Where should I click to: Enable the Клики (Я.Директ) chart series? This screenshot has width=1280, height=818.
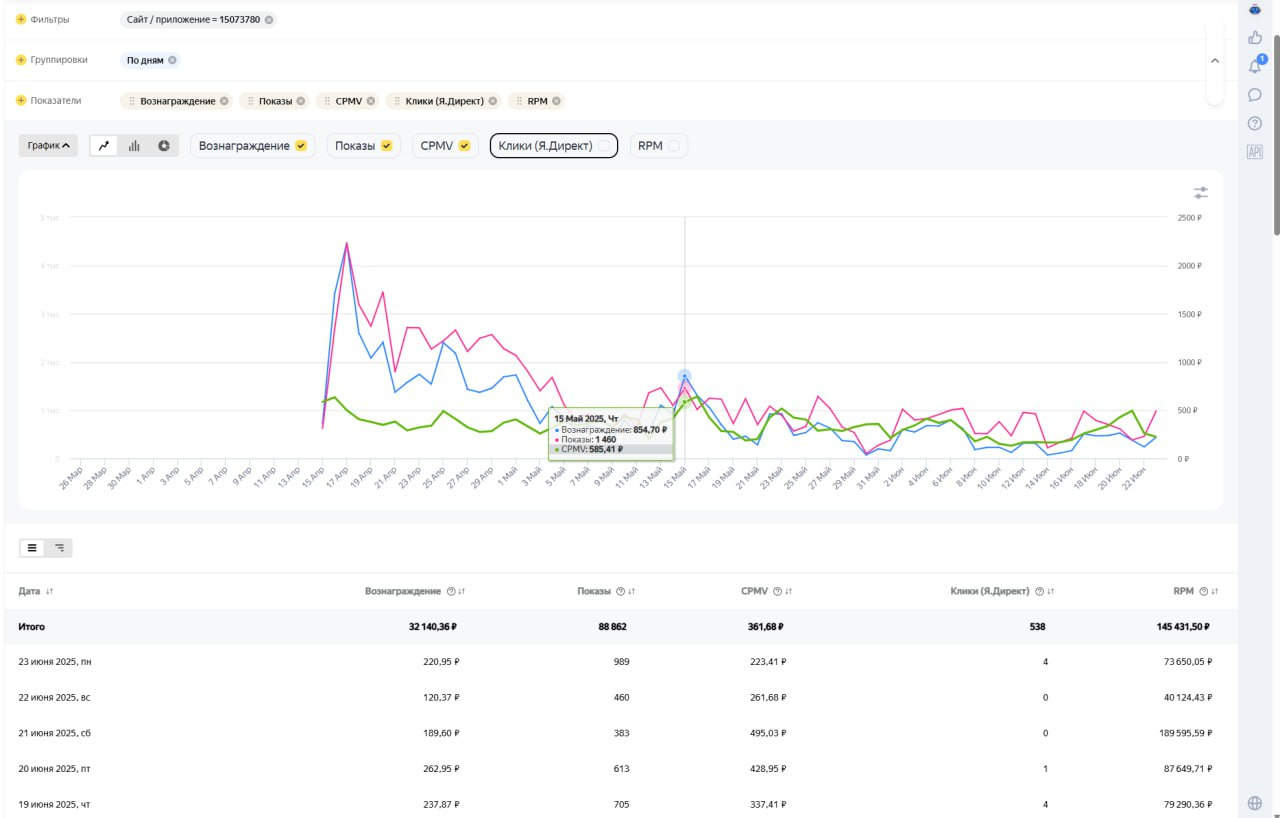(x=603, y=146)
